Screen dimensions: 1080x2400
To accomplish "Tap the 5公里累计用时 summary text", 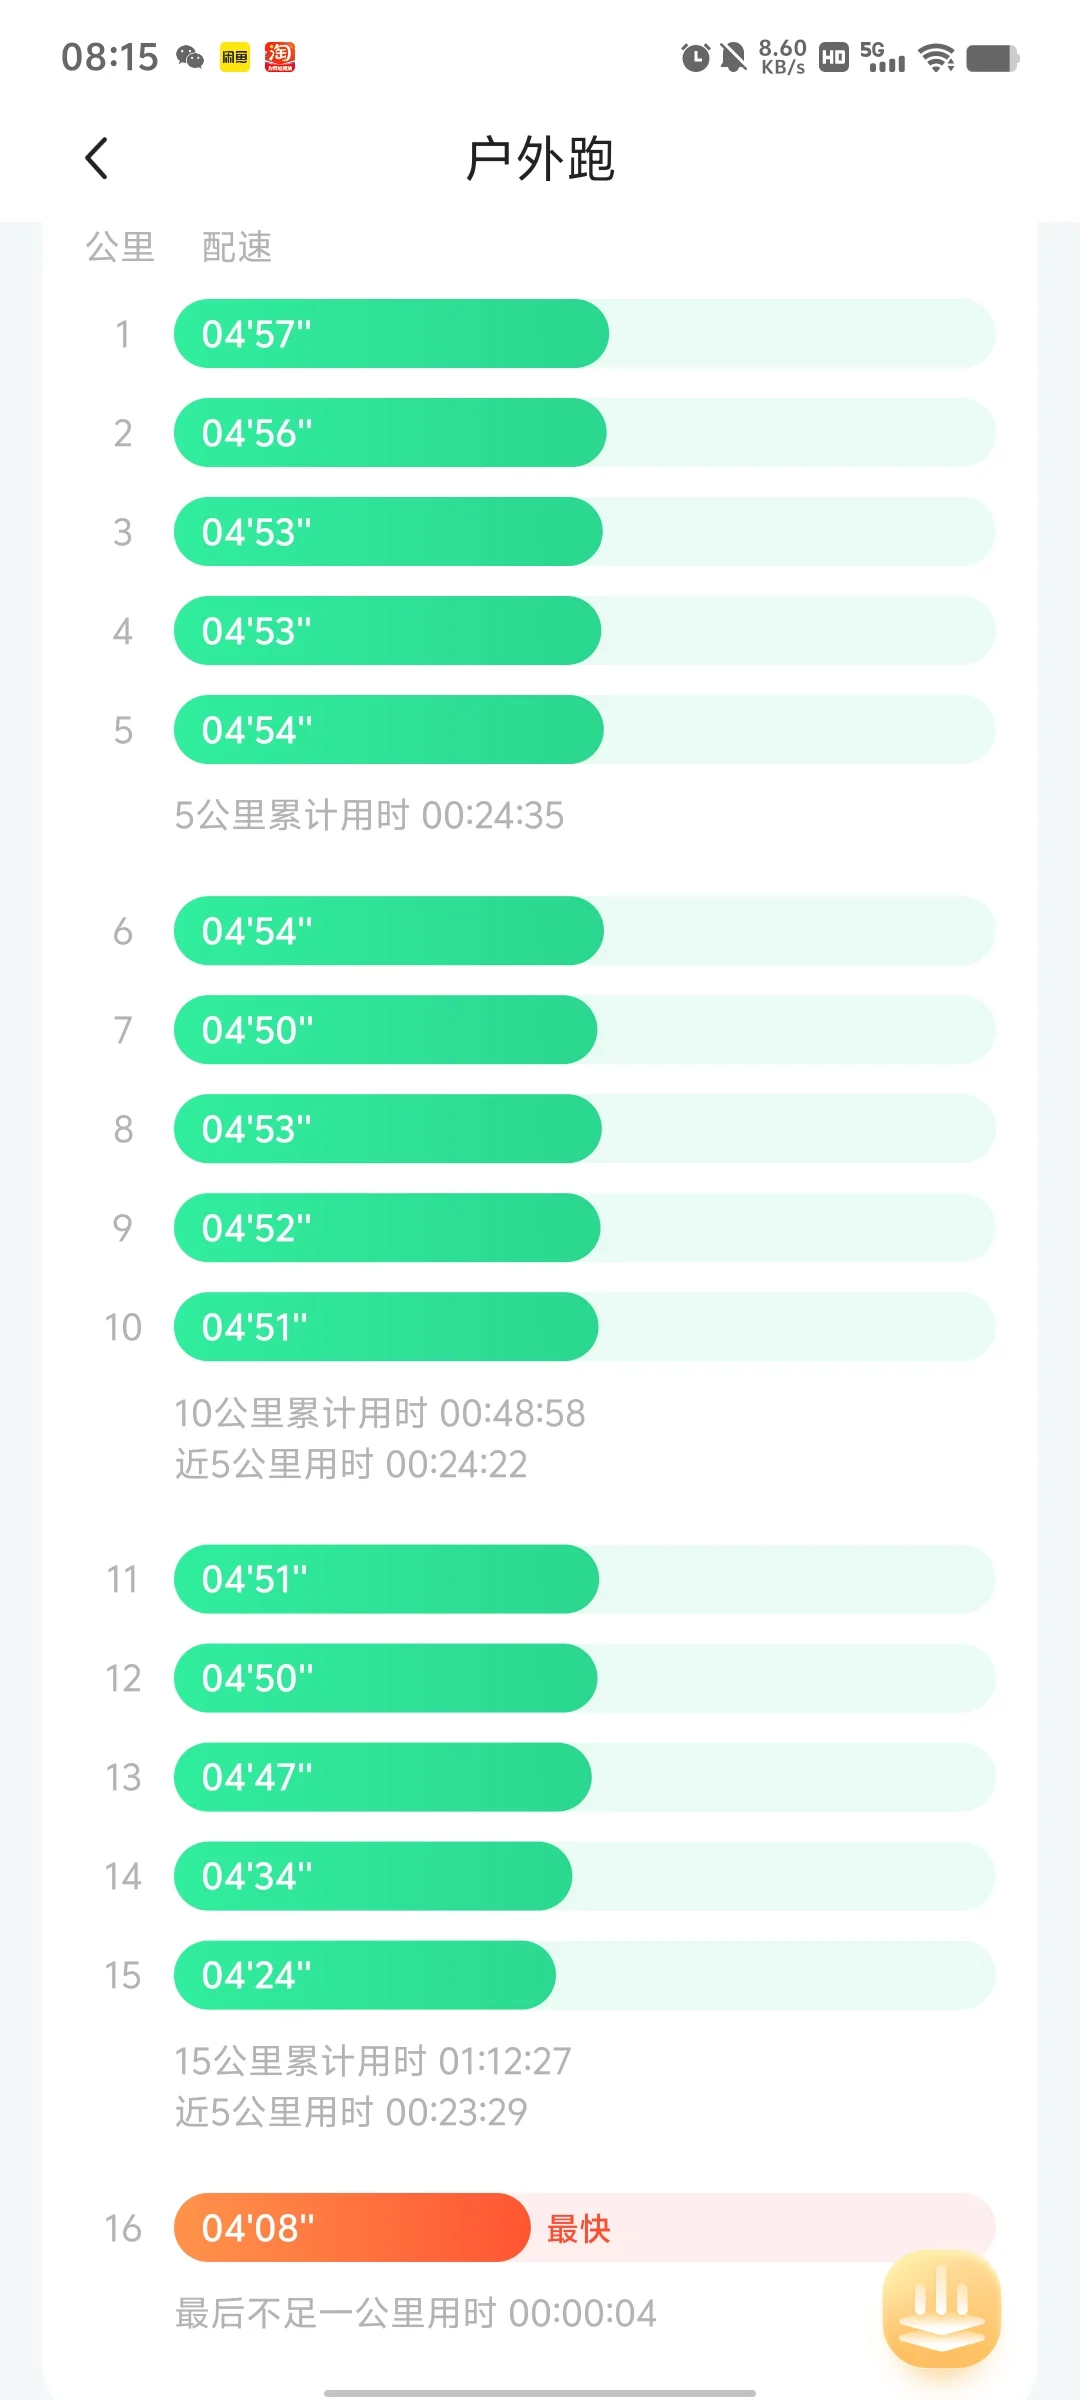I will pyautogui.click(x=369, y=815).
